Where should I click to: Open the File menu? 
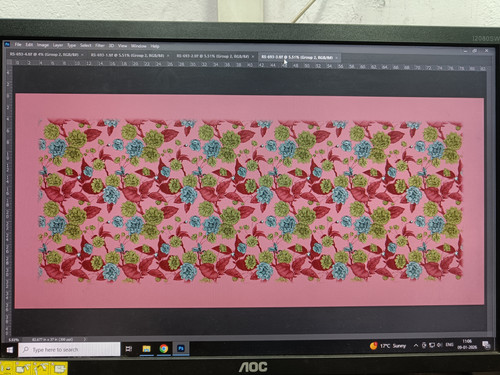[18, 44]
